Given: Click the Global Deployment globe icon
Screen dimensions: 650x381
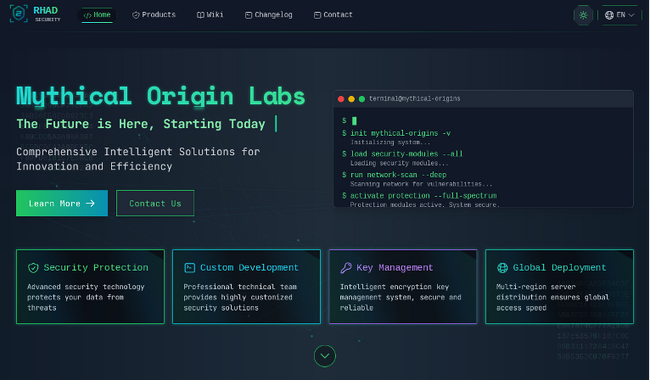Looking at the screenshot, I should click(x=502, y=268).
